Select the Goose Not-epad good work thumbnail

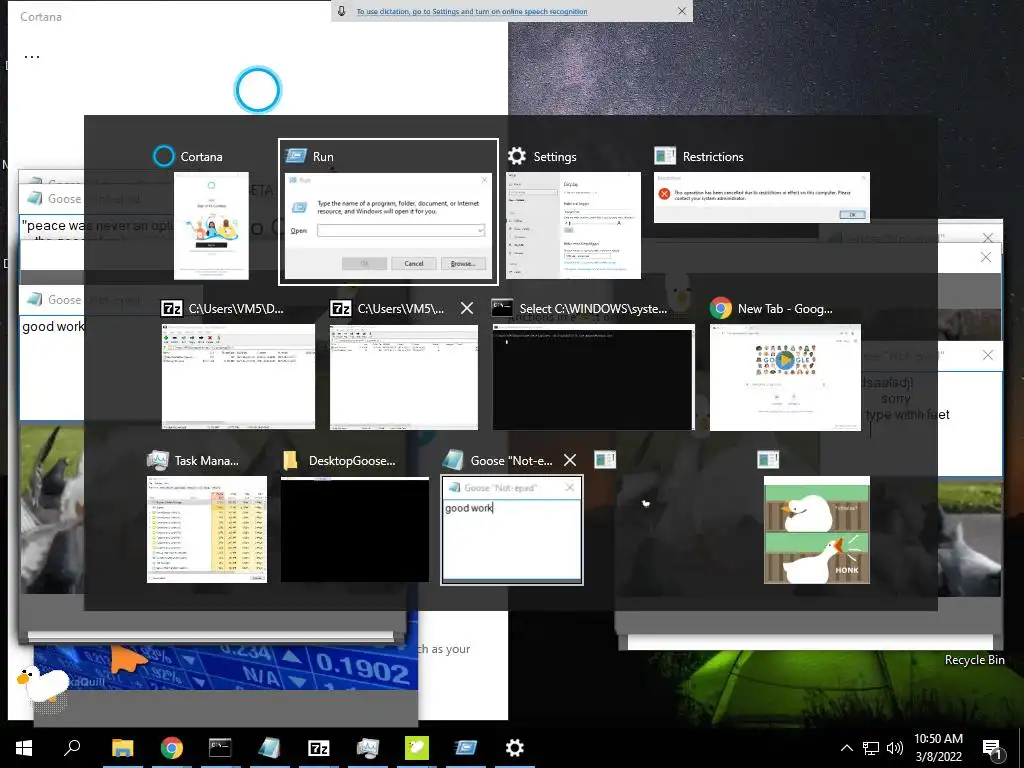tap(511, 530)
